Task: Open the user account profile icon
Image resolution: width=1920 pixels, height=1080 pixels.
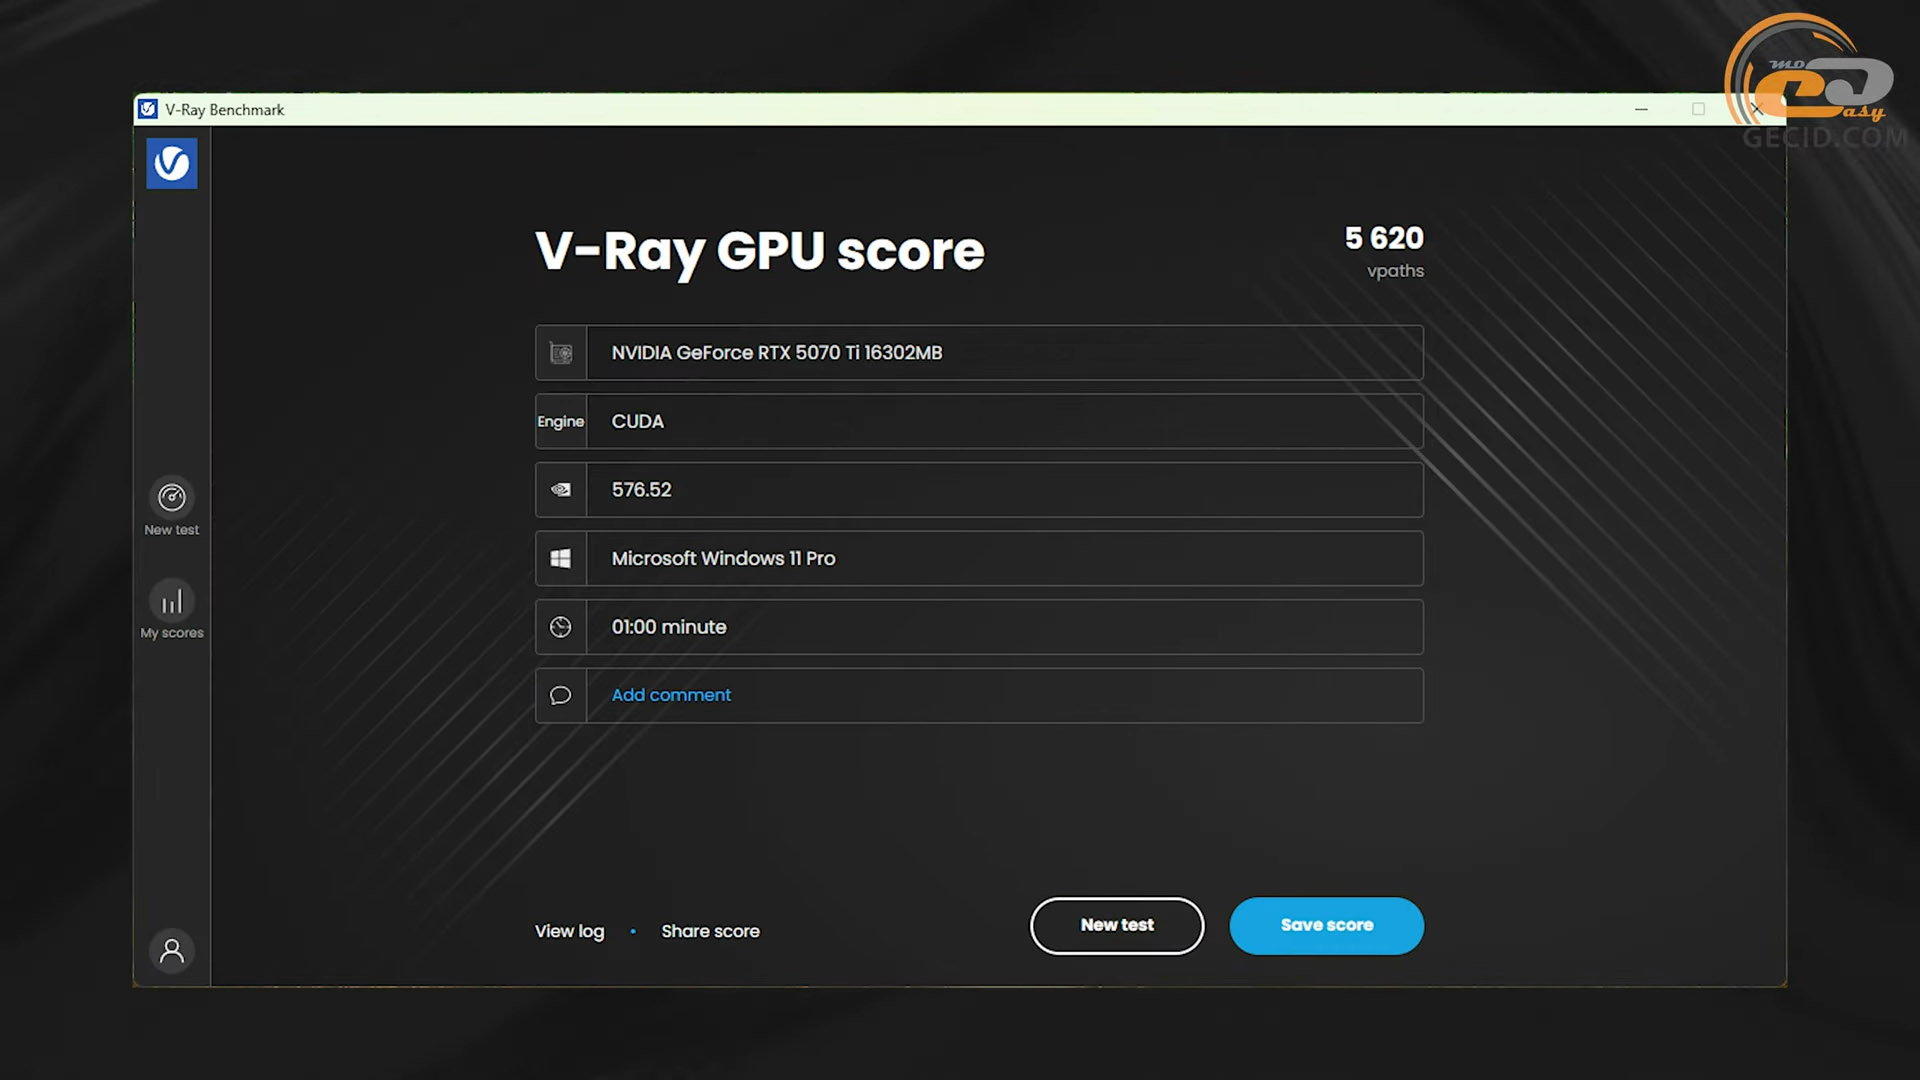Action: (x=172, y=951)
